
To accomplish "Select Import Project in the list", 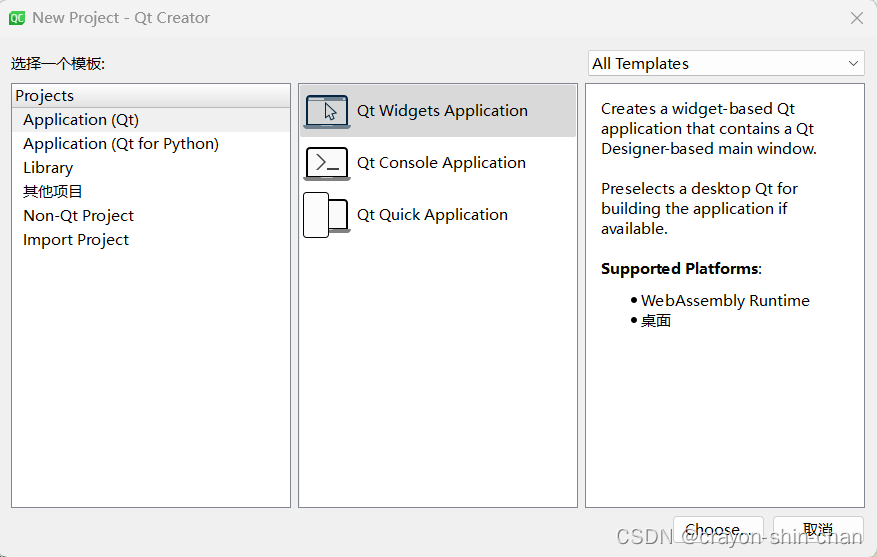I will (x=76, y=240).
